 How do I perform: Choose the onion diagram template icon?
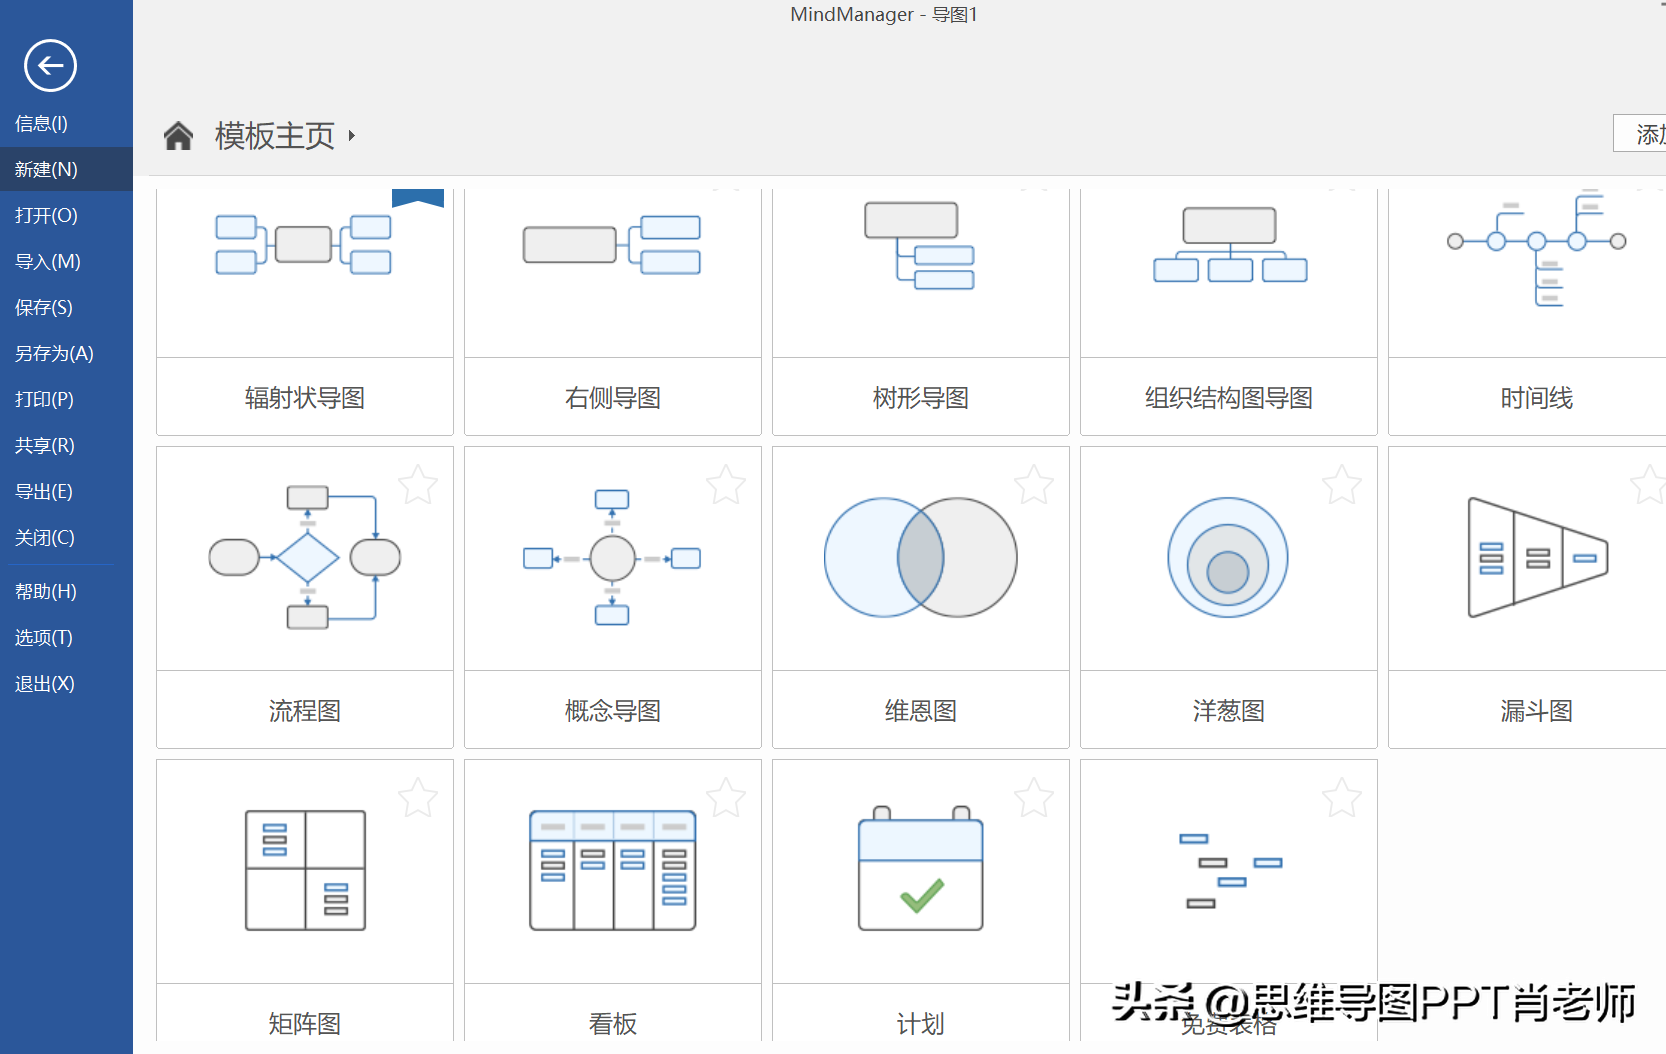(1228, 557)
